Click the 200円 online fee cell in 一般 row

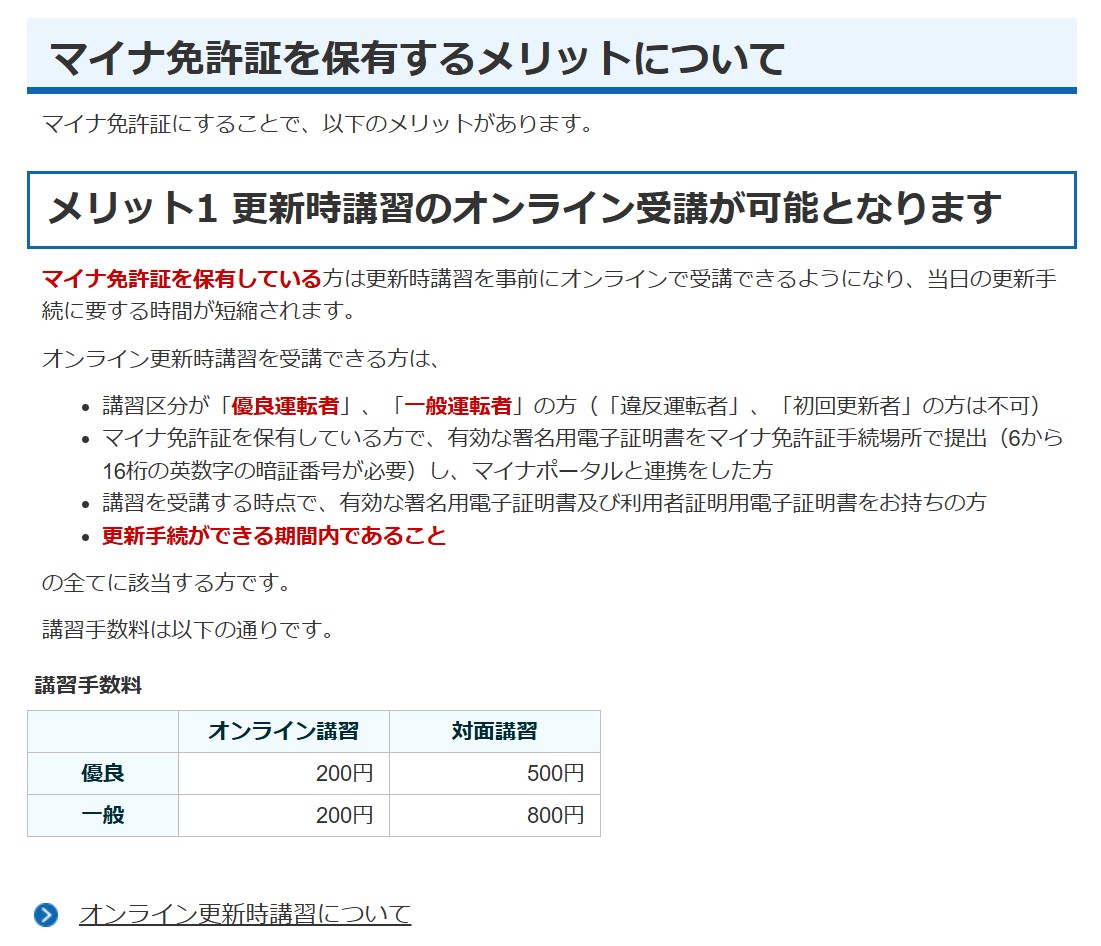tap(344, 815)
